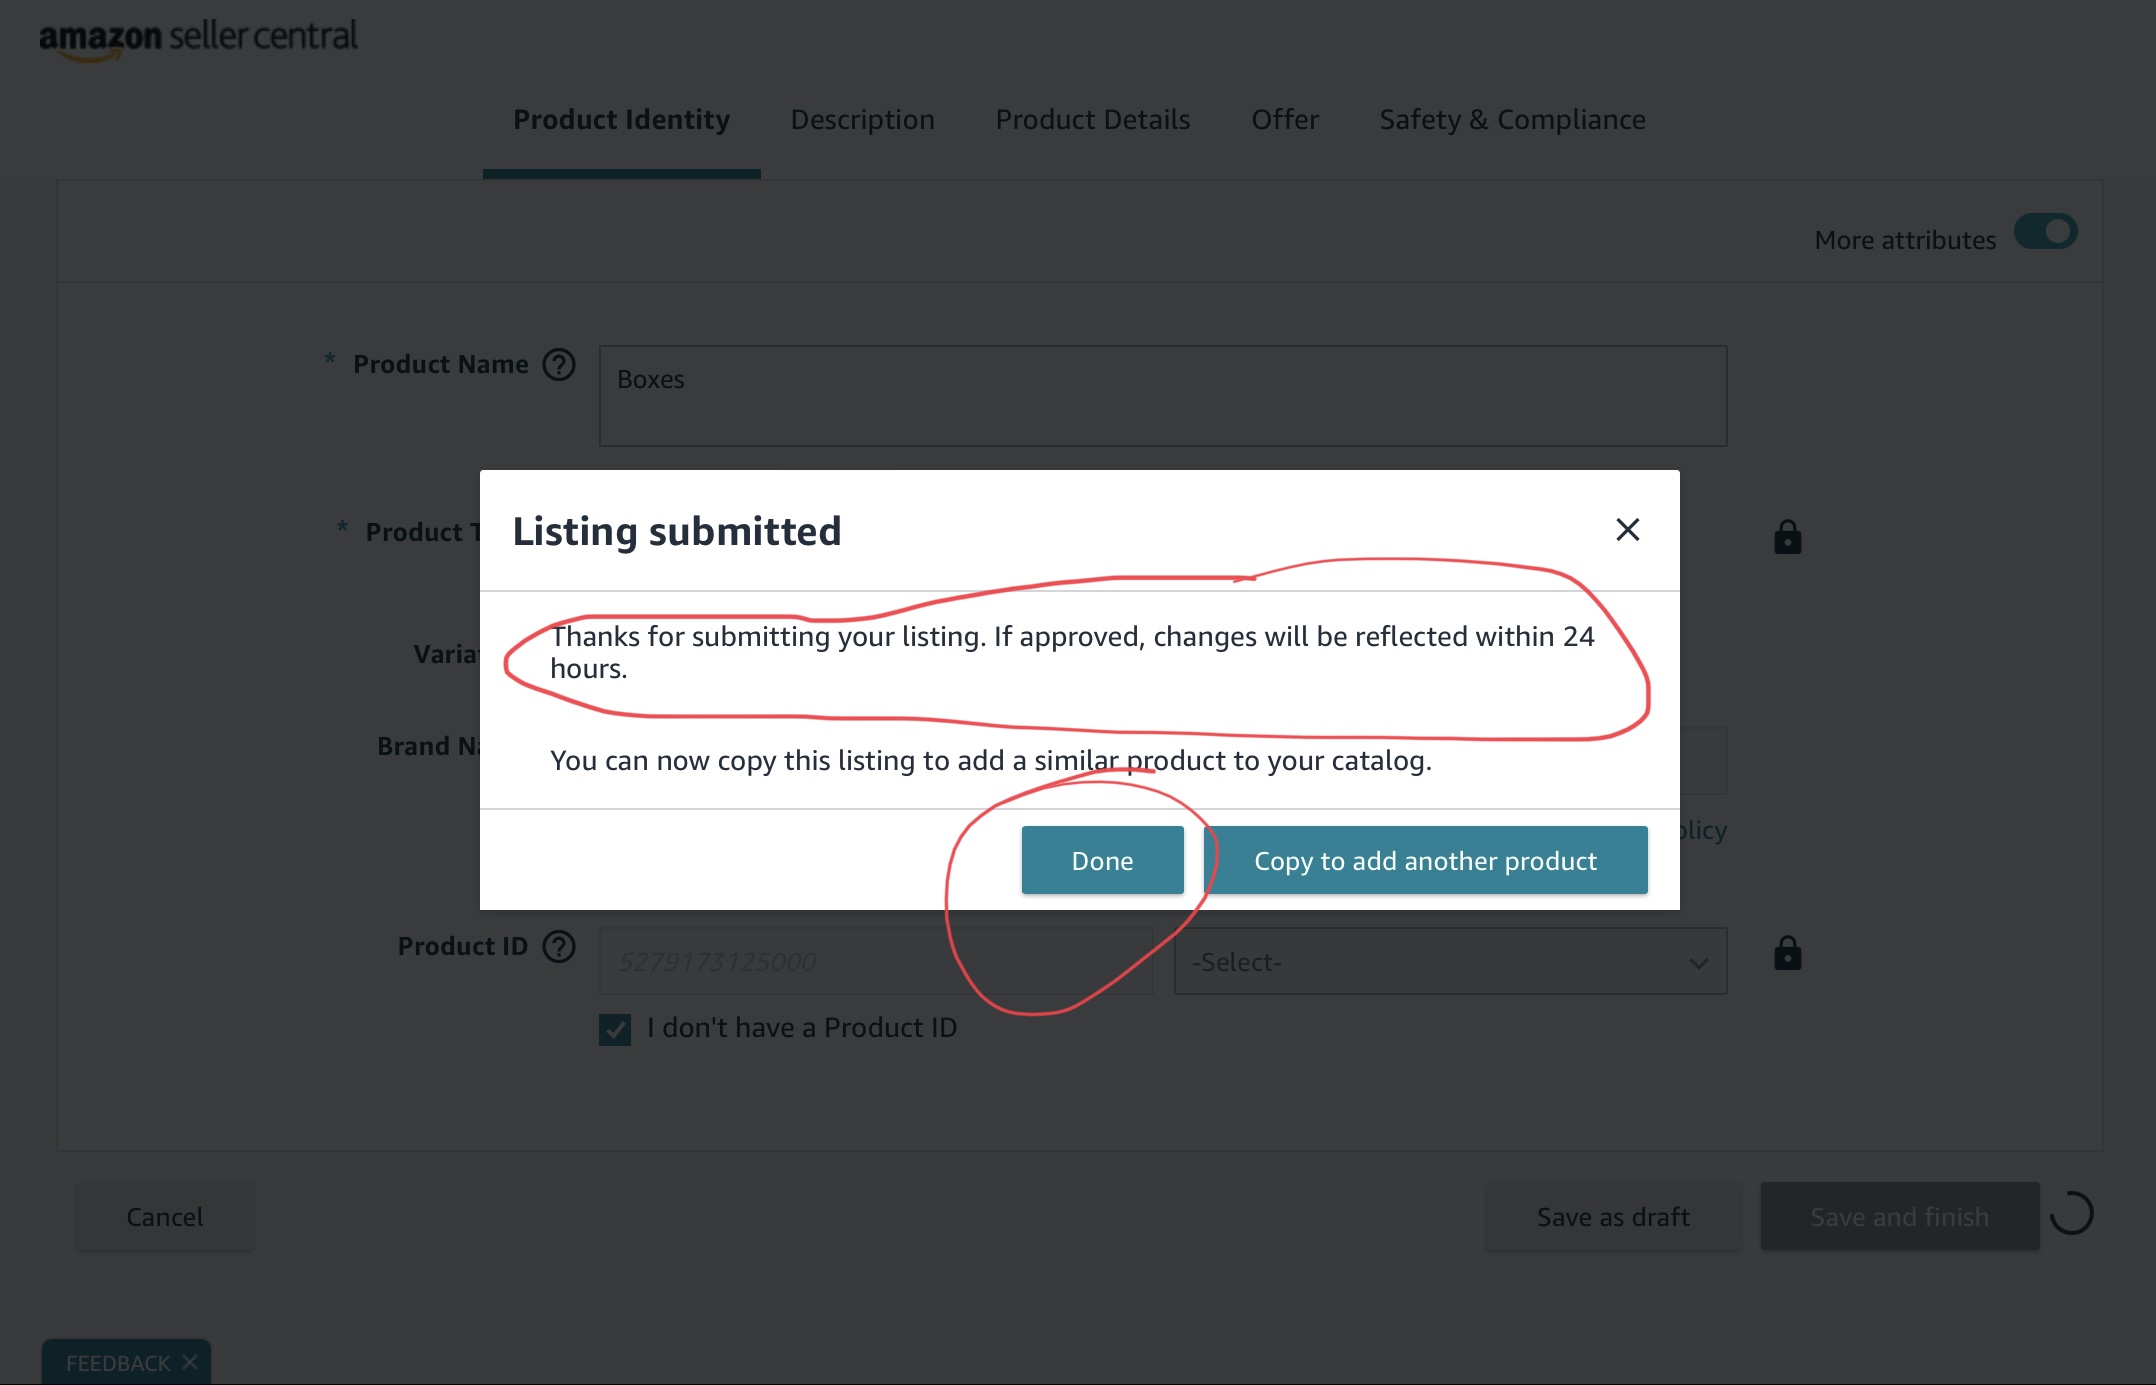Click the Product ID help icon
This screenshot has height=1385, width=2156.
559,946
